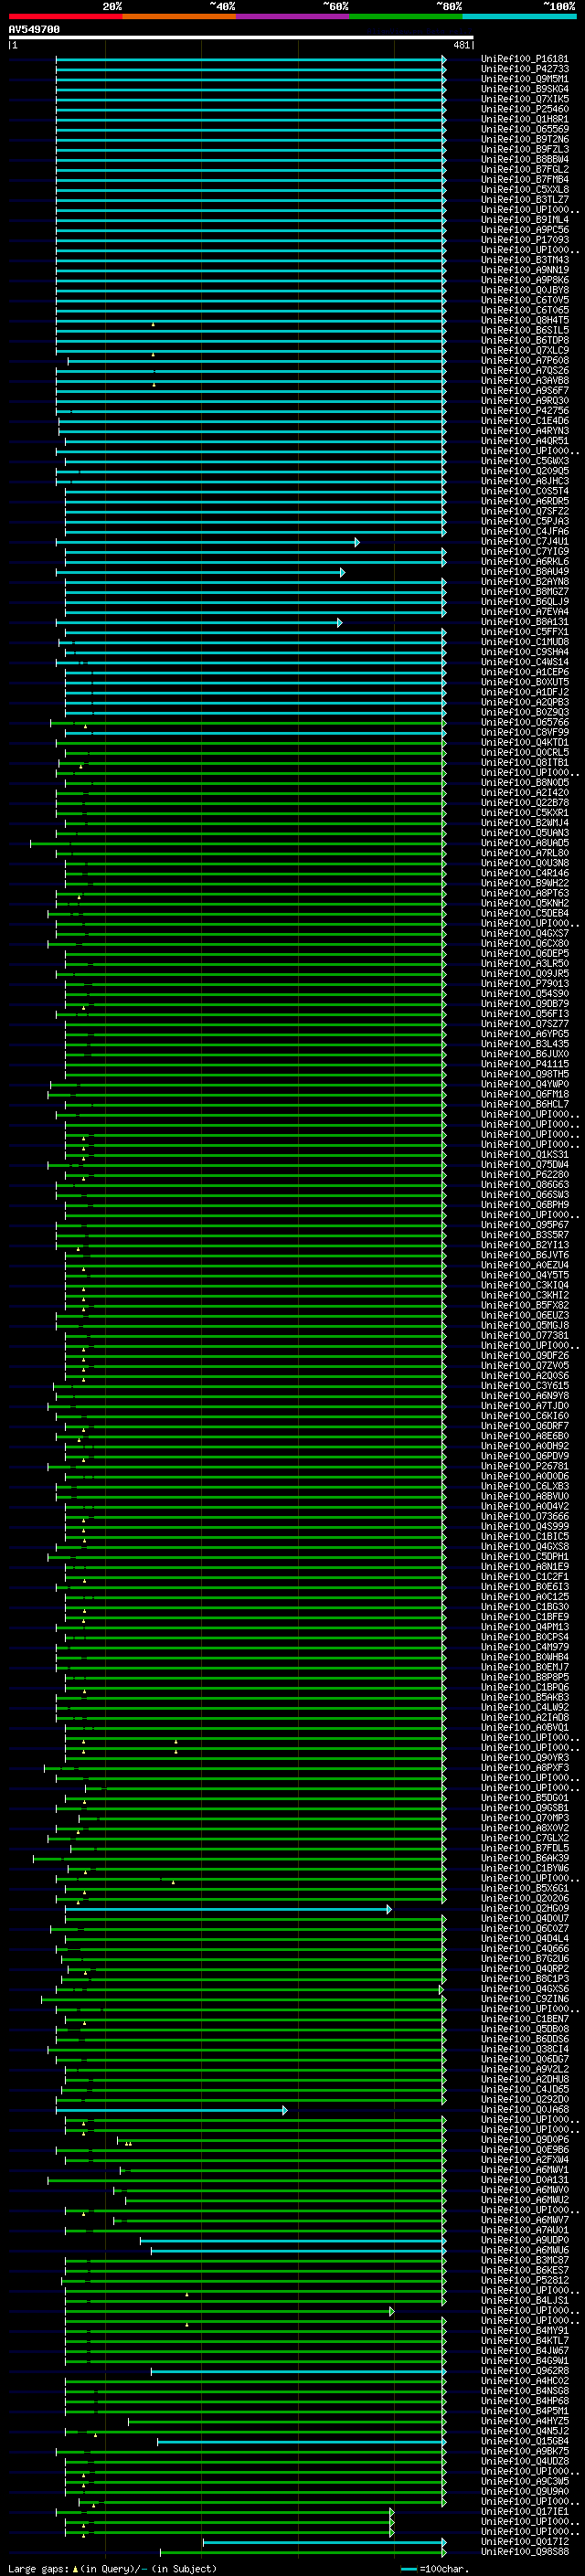Select hit label UniRef100_A1CEP6

pos(525,672)
